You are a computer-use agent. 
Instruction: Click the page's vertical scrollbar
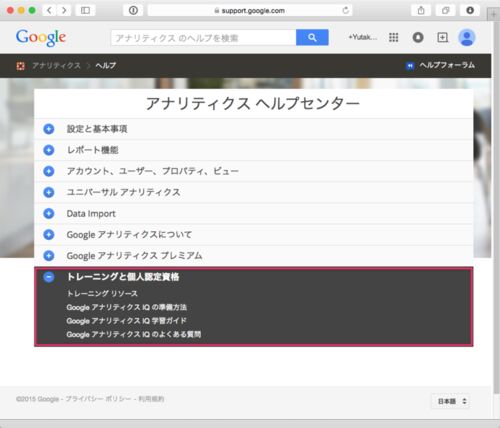(x=496, y=207)
